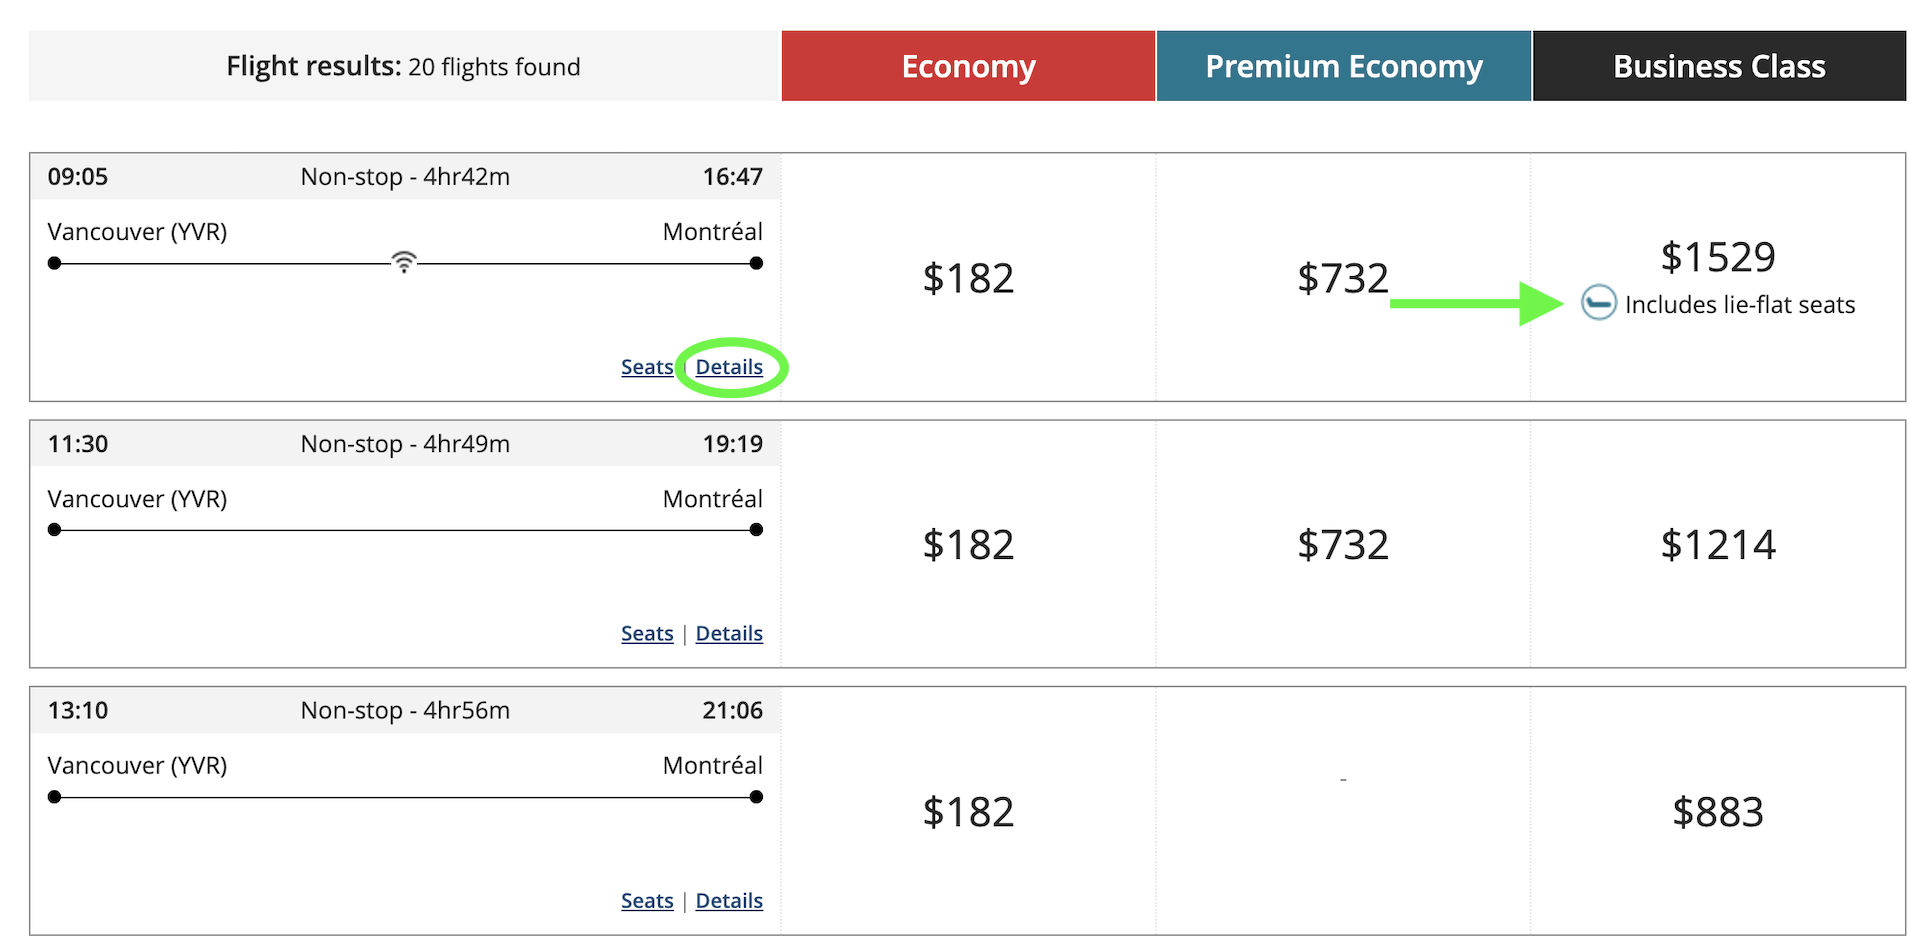This screenshot has height=947, width=1910.
Task: Click the lie-flat seat icon
Action: pos(1598,302)
